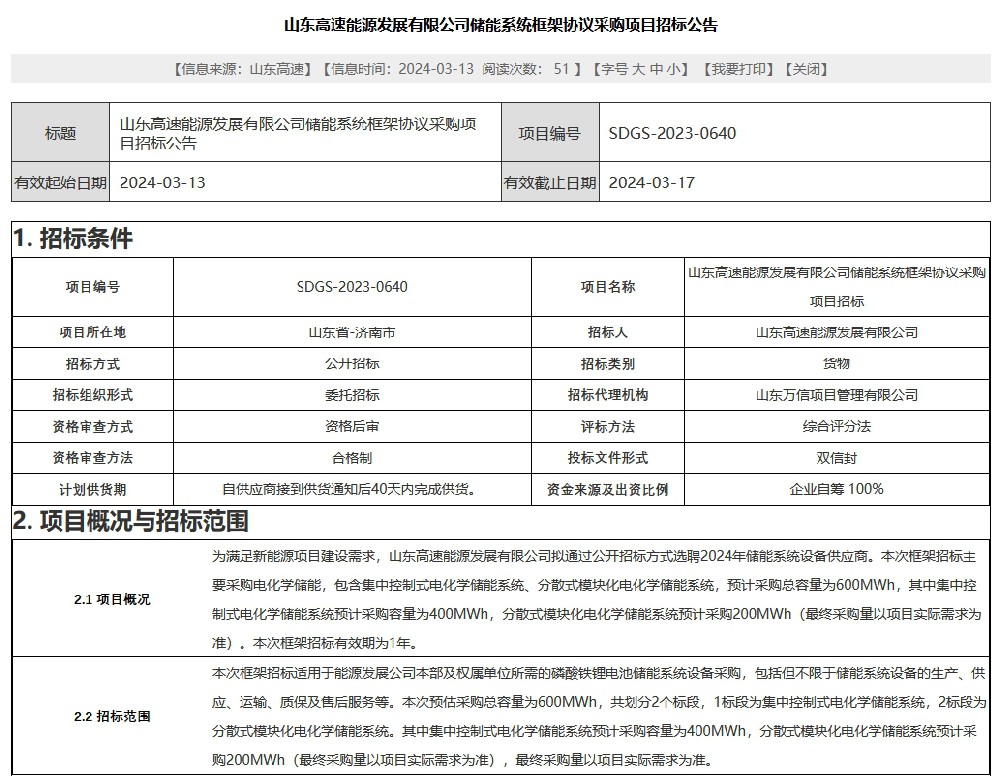
Task: Click project number in header table
Action: click(672, 133)
